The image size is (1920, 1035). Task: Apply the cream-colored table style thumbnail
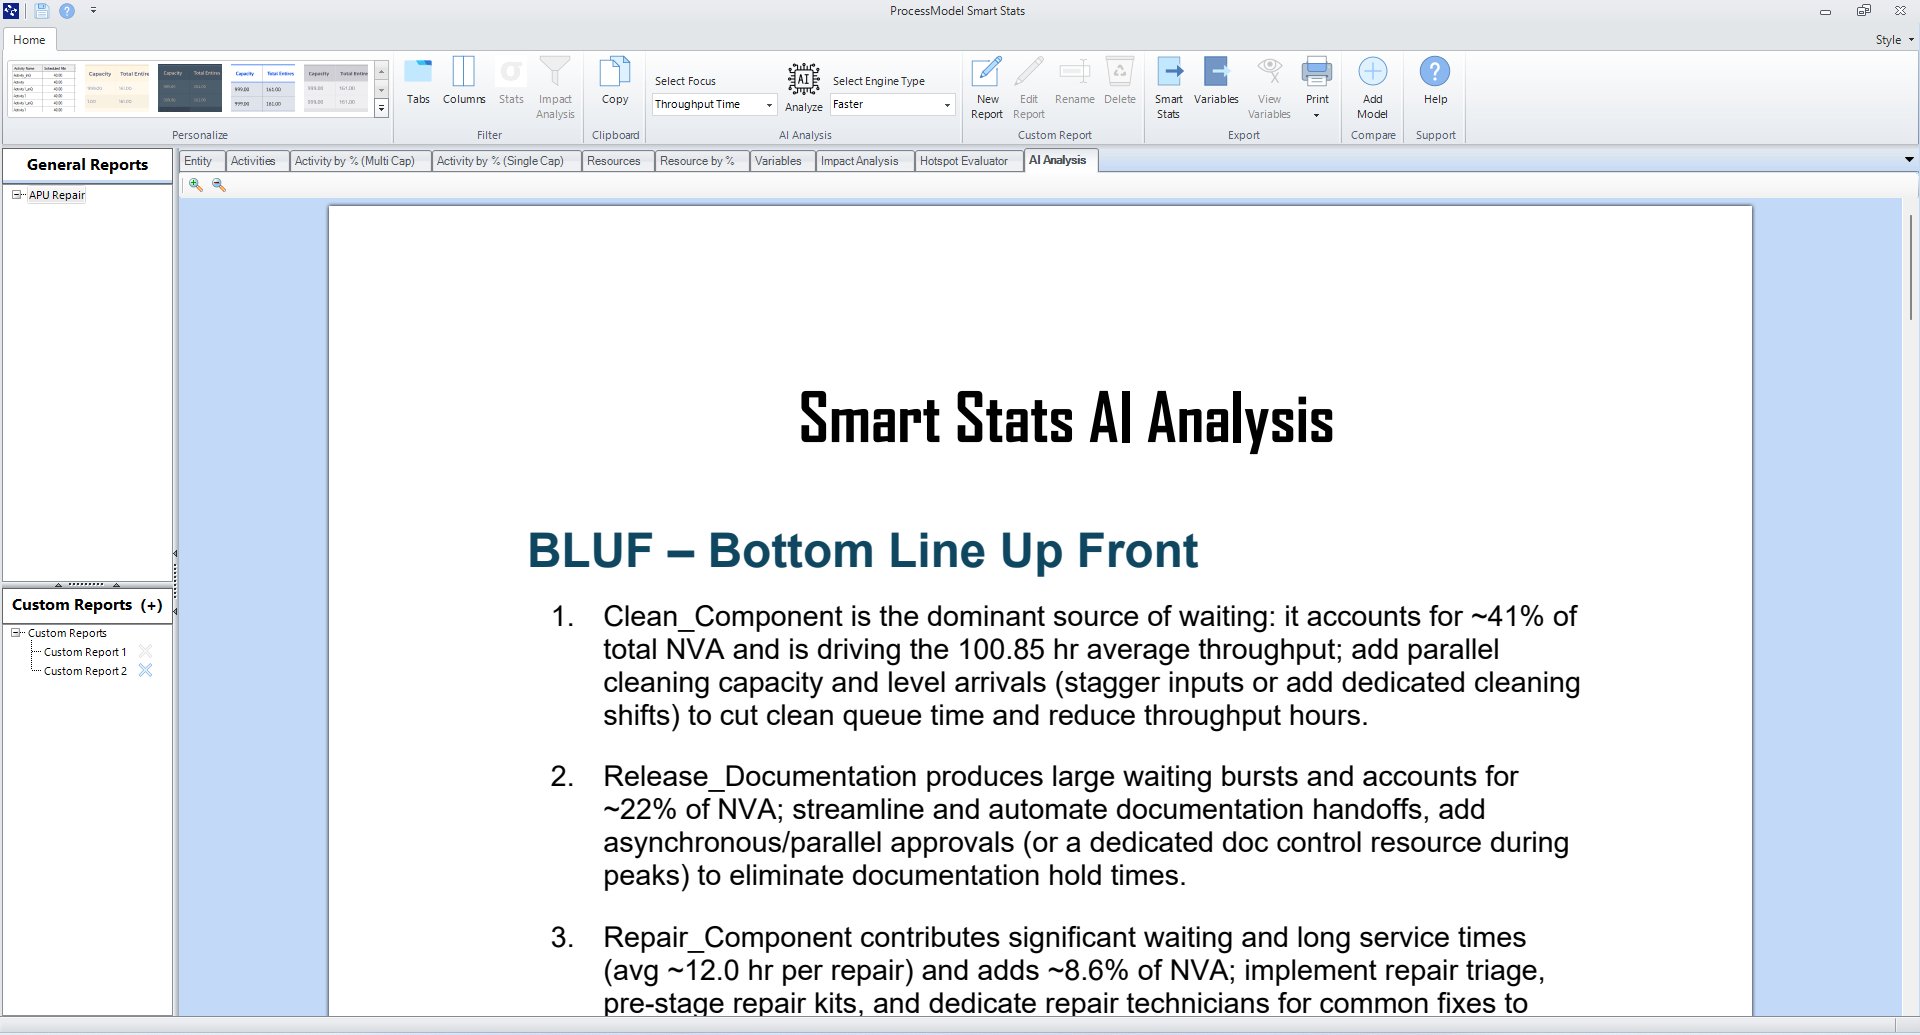[117, 88]
